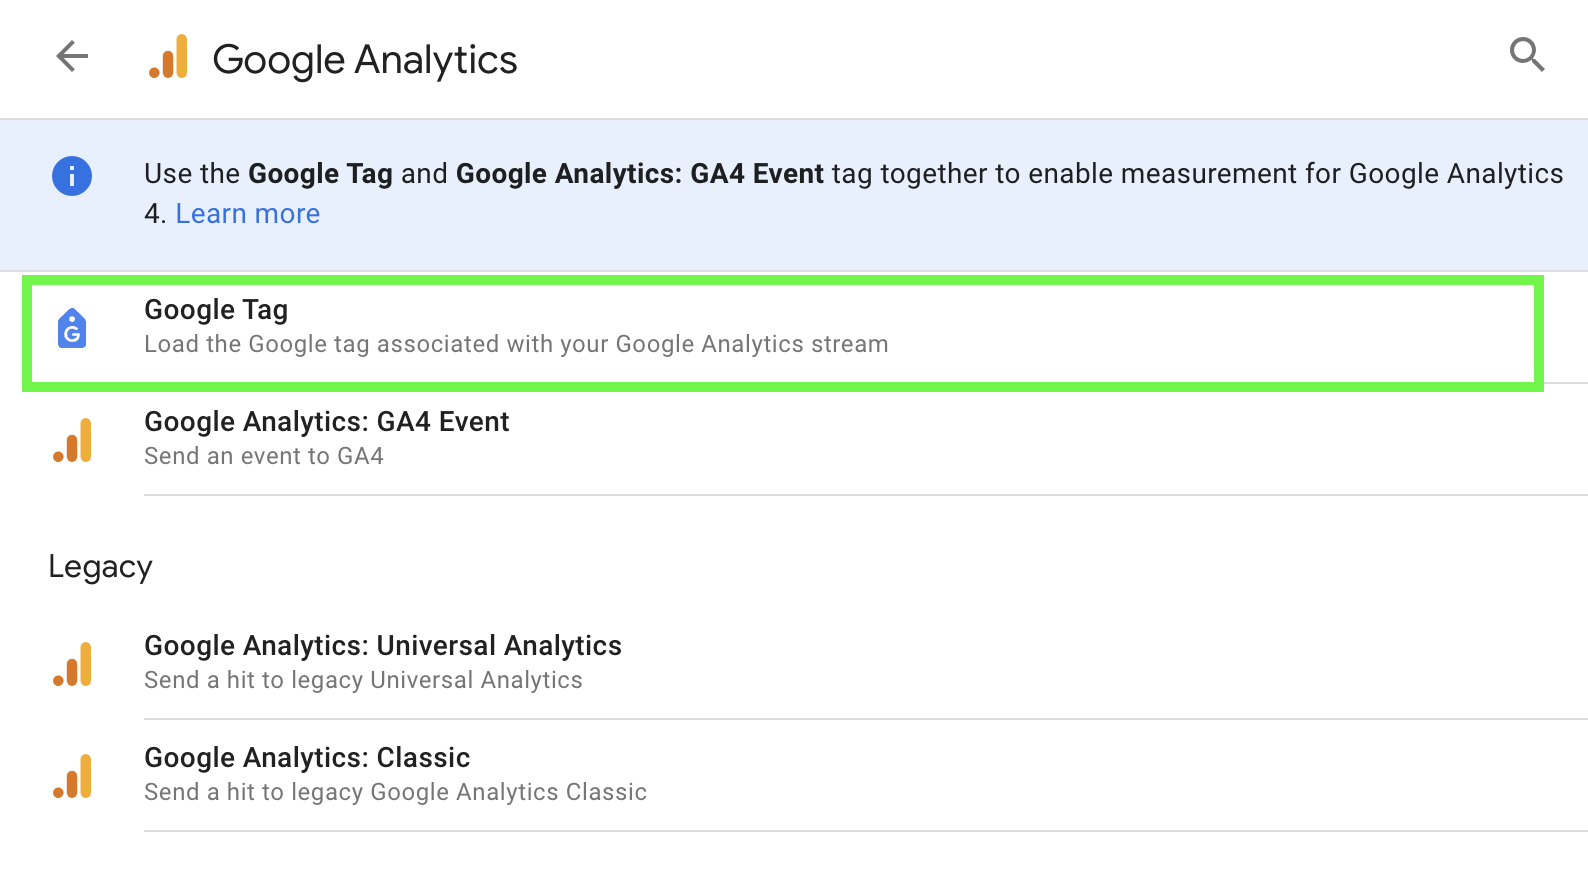Viewport: 1588px width, 882px height.
Task: Click 'Send a hit to legacy Google Analytics Classic'
Action: coord(395,791)
